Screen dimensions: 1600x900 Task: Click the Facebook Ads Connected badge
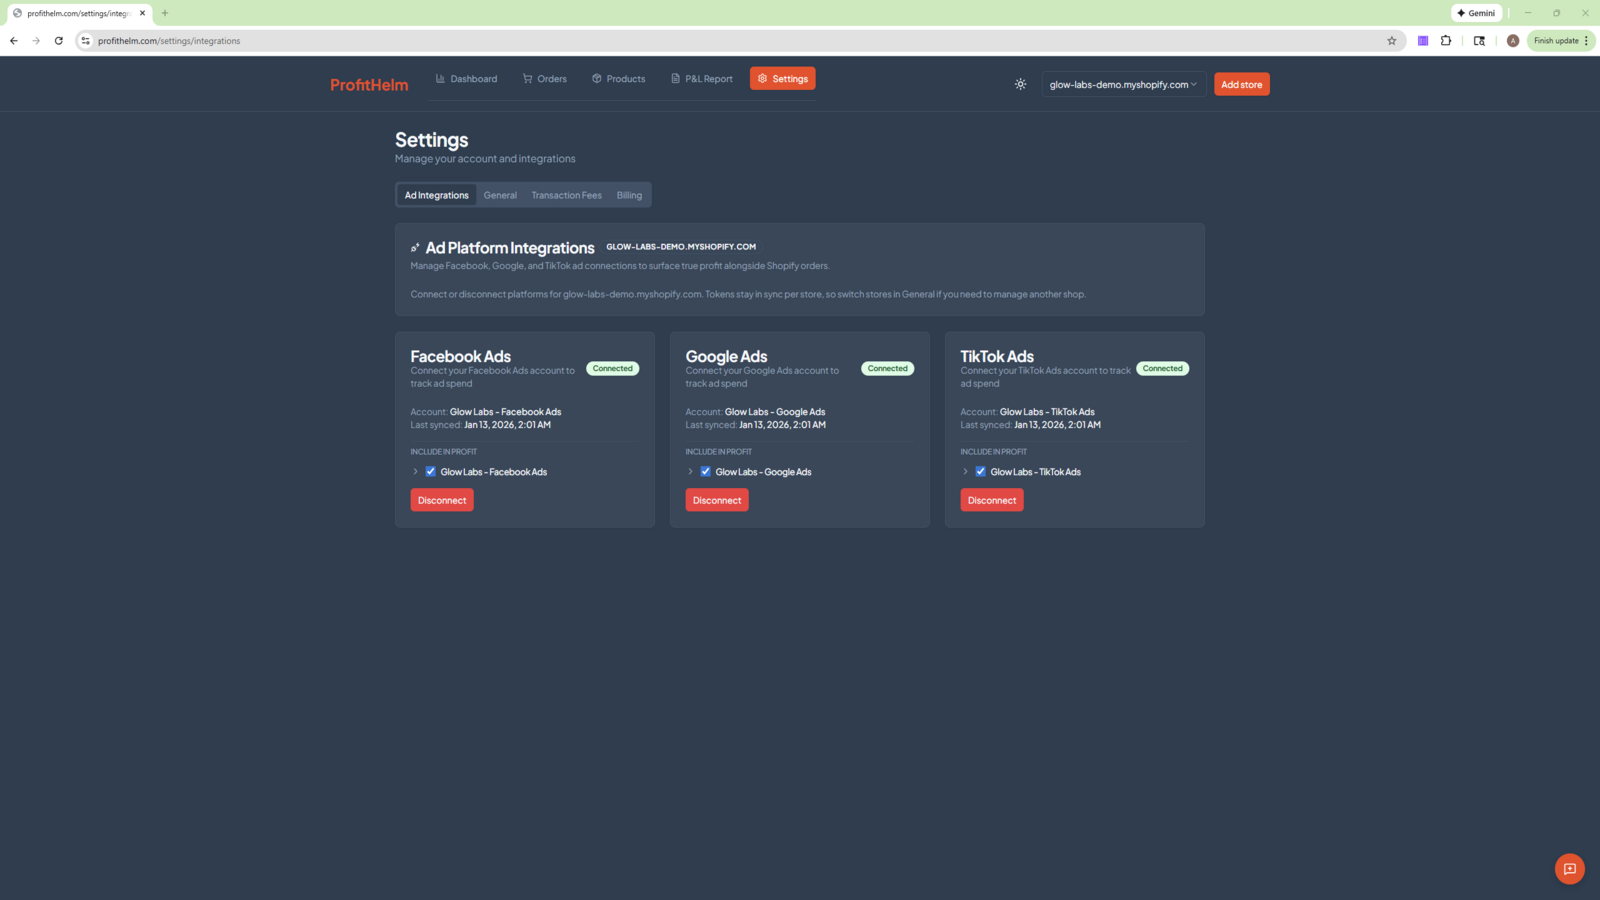613,369
